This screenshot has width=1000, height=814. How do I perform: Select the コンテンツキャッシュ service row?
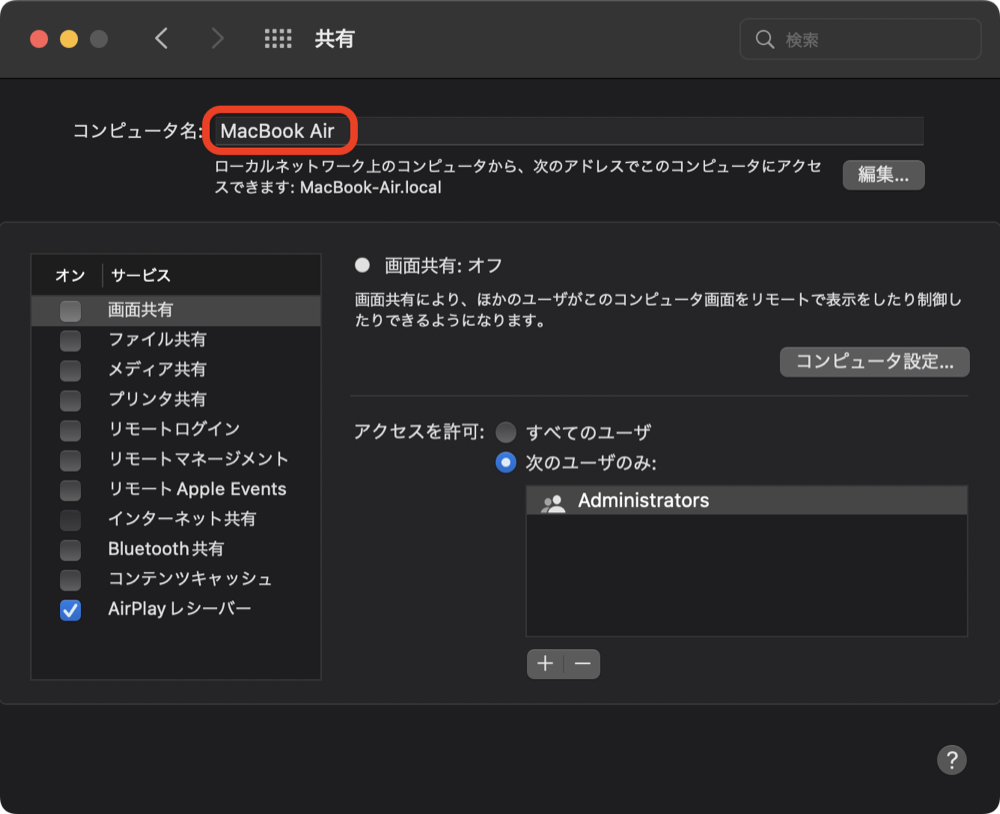(x=176, y=579)
